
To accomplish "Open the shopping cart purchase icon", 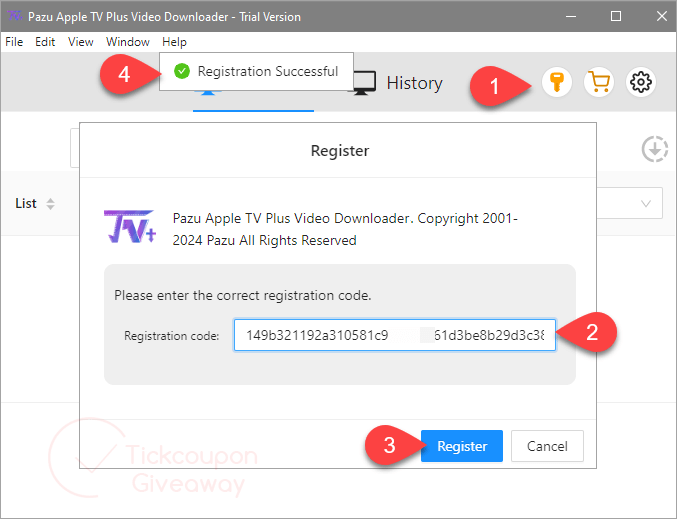I will tap(599, 82).
